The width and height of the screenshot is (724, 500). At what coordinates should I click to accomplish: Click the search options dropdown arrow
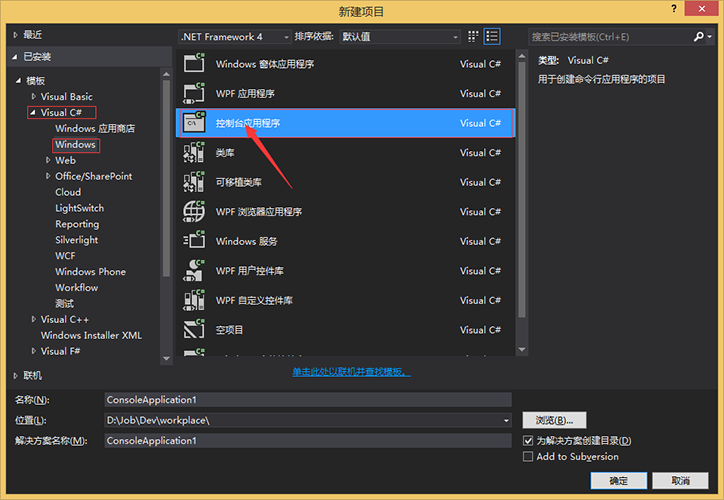pos(709,36)
